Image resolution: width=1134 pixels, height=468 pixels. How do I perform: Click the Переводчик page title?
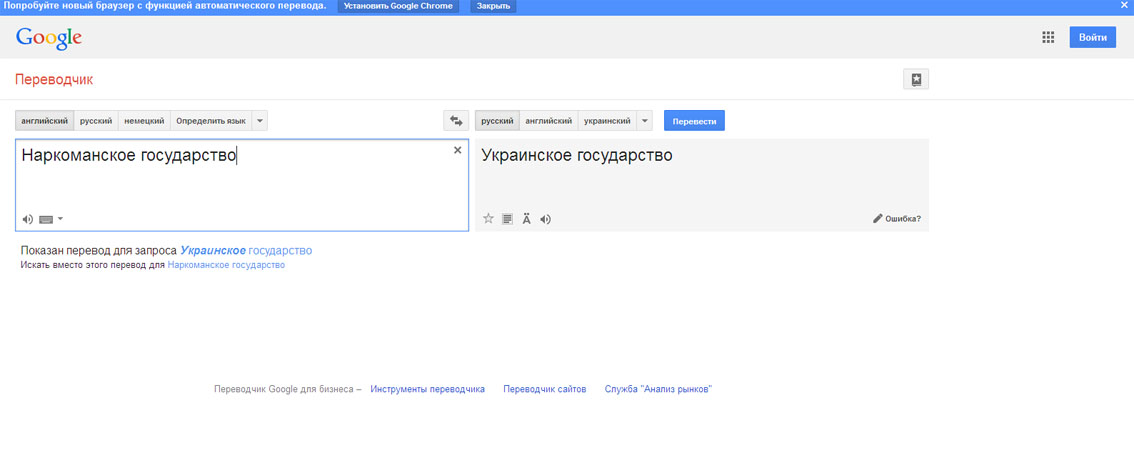coord(54,80)
